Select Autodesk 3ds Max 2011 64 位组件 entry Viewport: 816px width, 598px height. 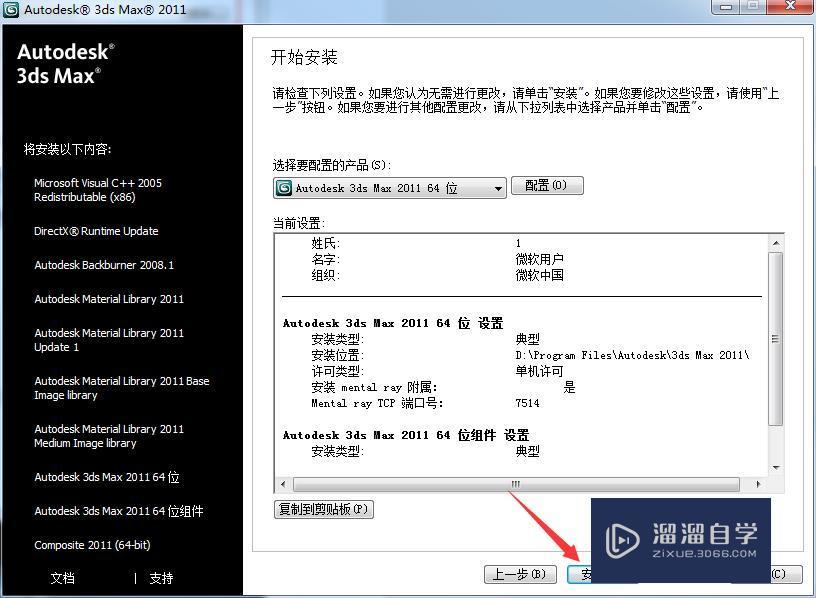(118, 511)
